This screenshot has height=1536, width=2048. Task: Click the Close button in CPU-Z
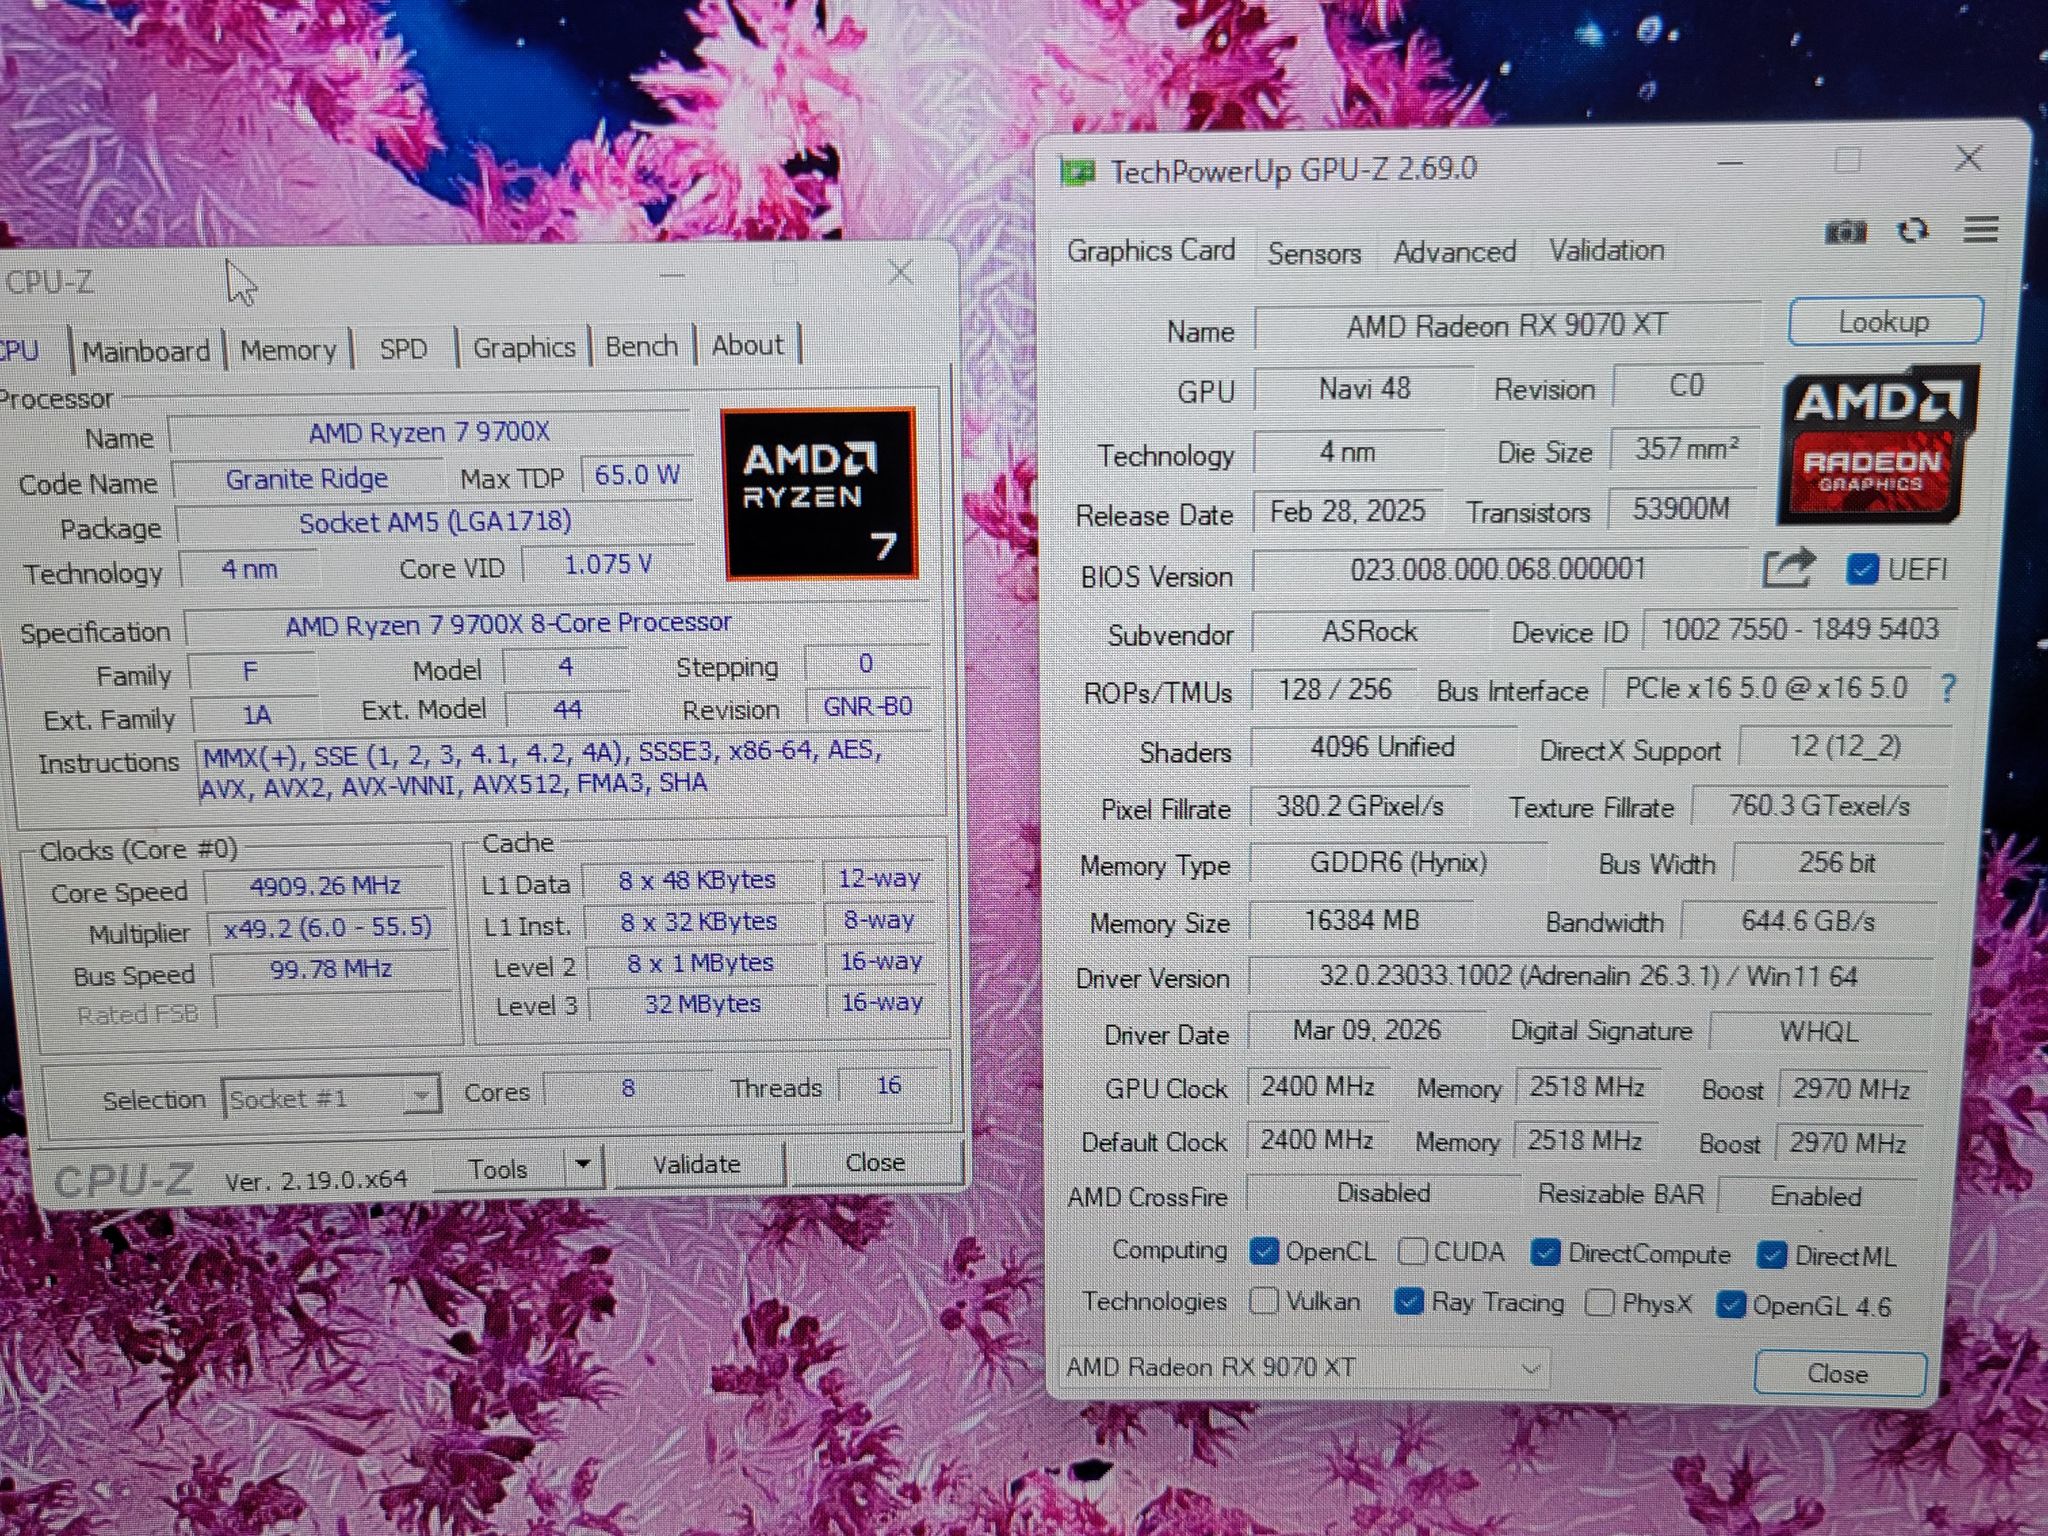[875, 1162]
